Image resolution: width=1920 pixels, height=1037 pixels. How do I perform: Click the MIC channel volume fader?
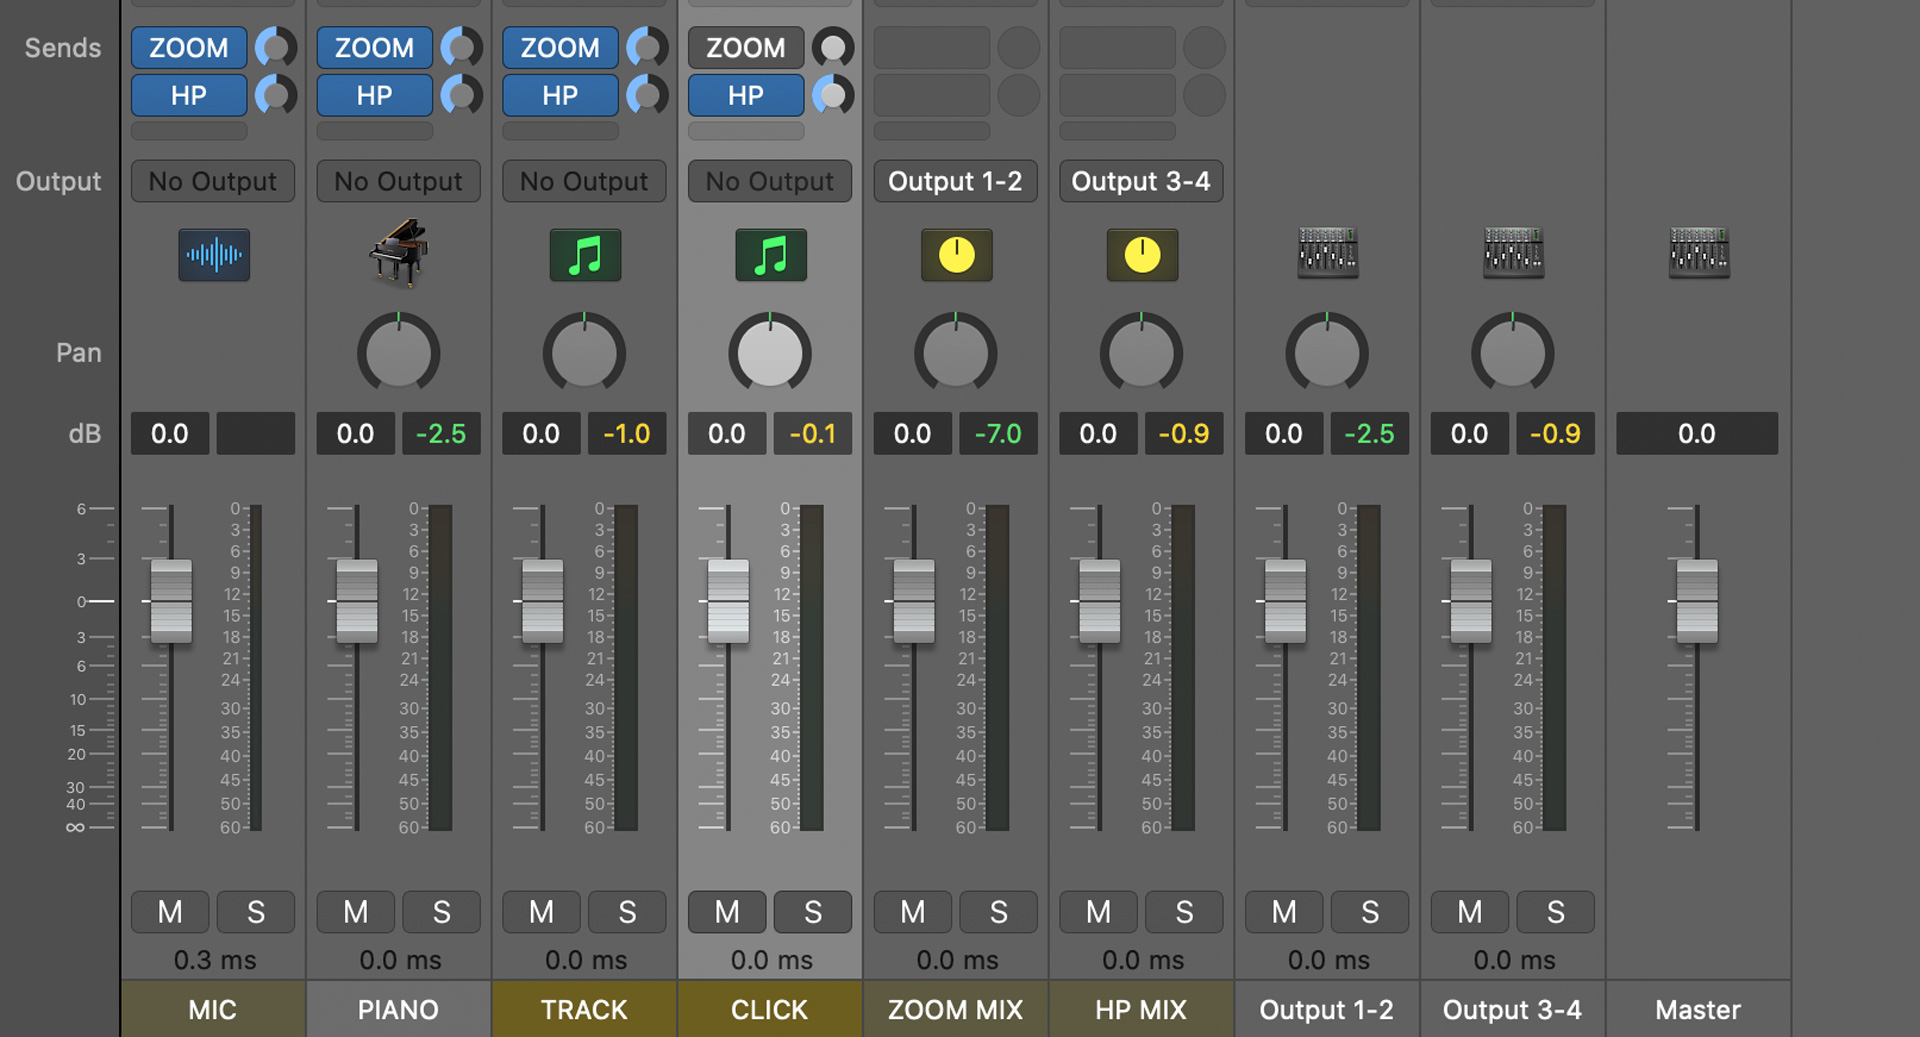pyautogui.click(x=171, y=601)
